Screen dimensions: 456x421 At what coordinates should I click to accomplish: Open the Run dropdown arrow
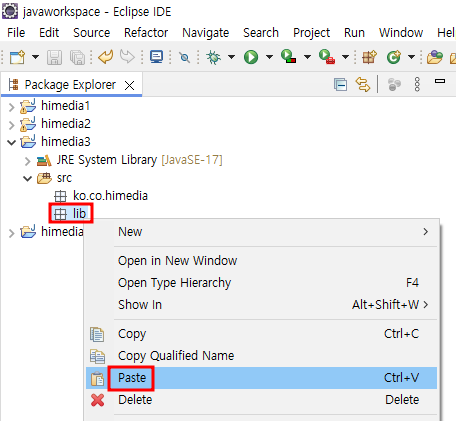tap(269, 57)
